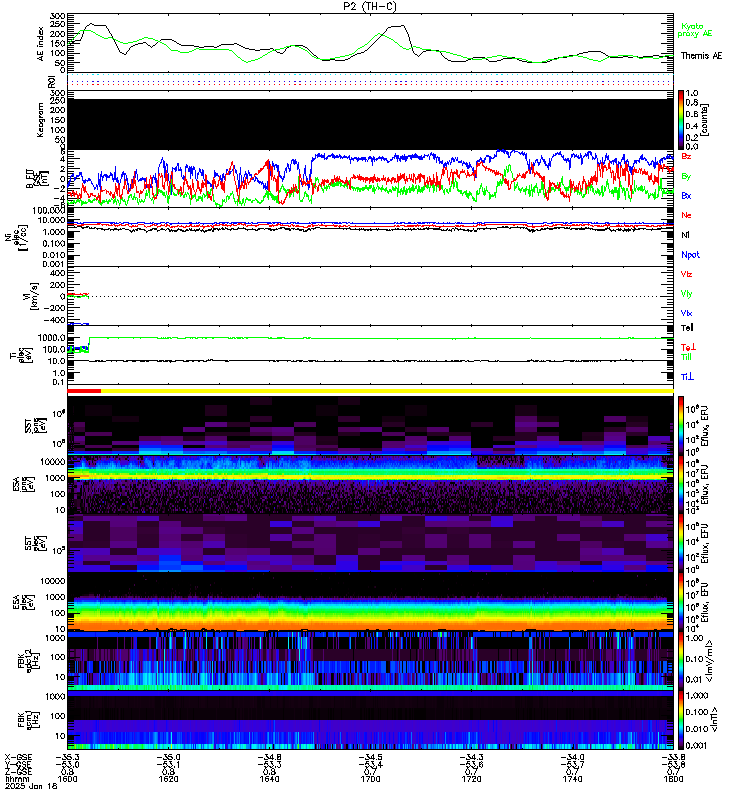Screen dimensions: 750x800
Task: Pick the SST ions Eflux color bar
Action: [681, 426]
